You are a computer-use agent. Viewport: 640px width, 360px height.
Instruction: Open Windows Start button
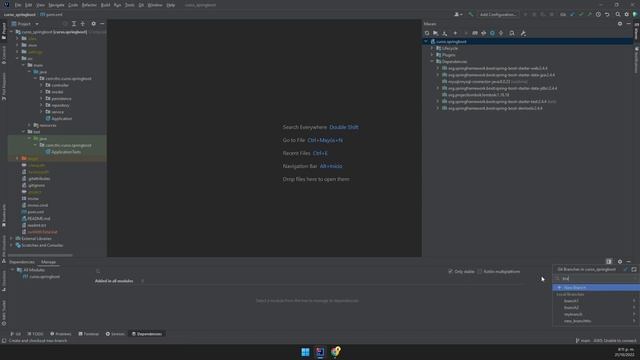(x=305, y=352)
